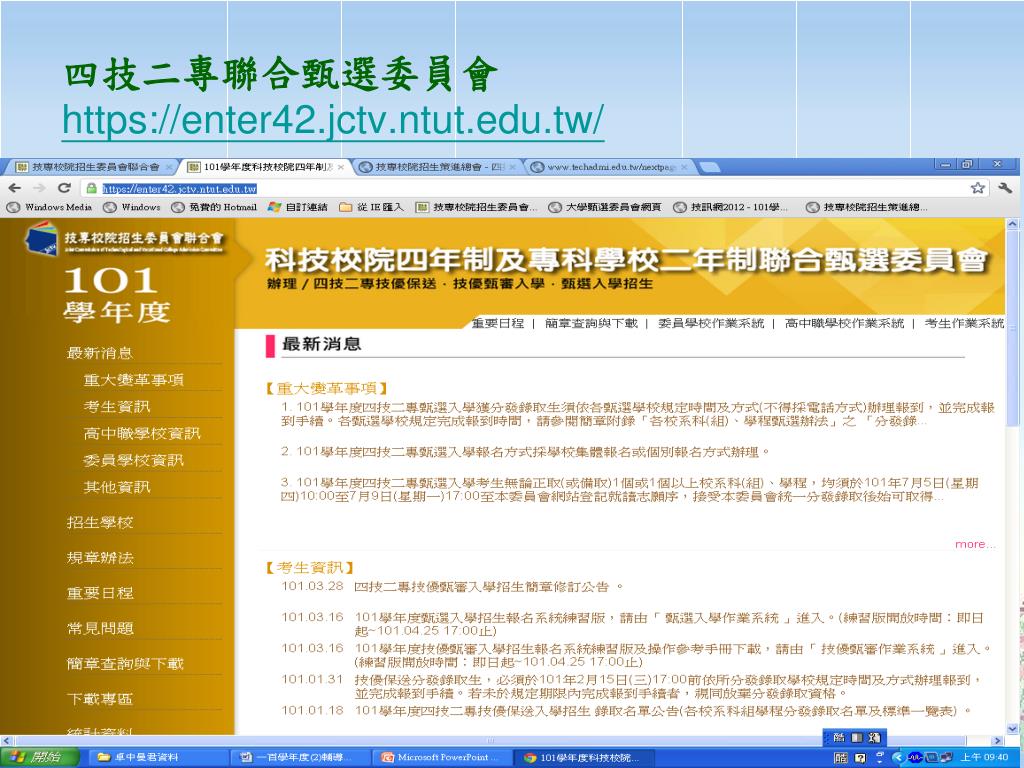Image resolution: width=1024 pixels, height=768 pixels.
Task: Click the horizontal scrollbar right arrow
Action: (997, 741)
